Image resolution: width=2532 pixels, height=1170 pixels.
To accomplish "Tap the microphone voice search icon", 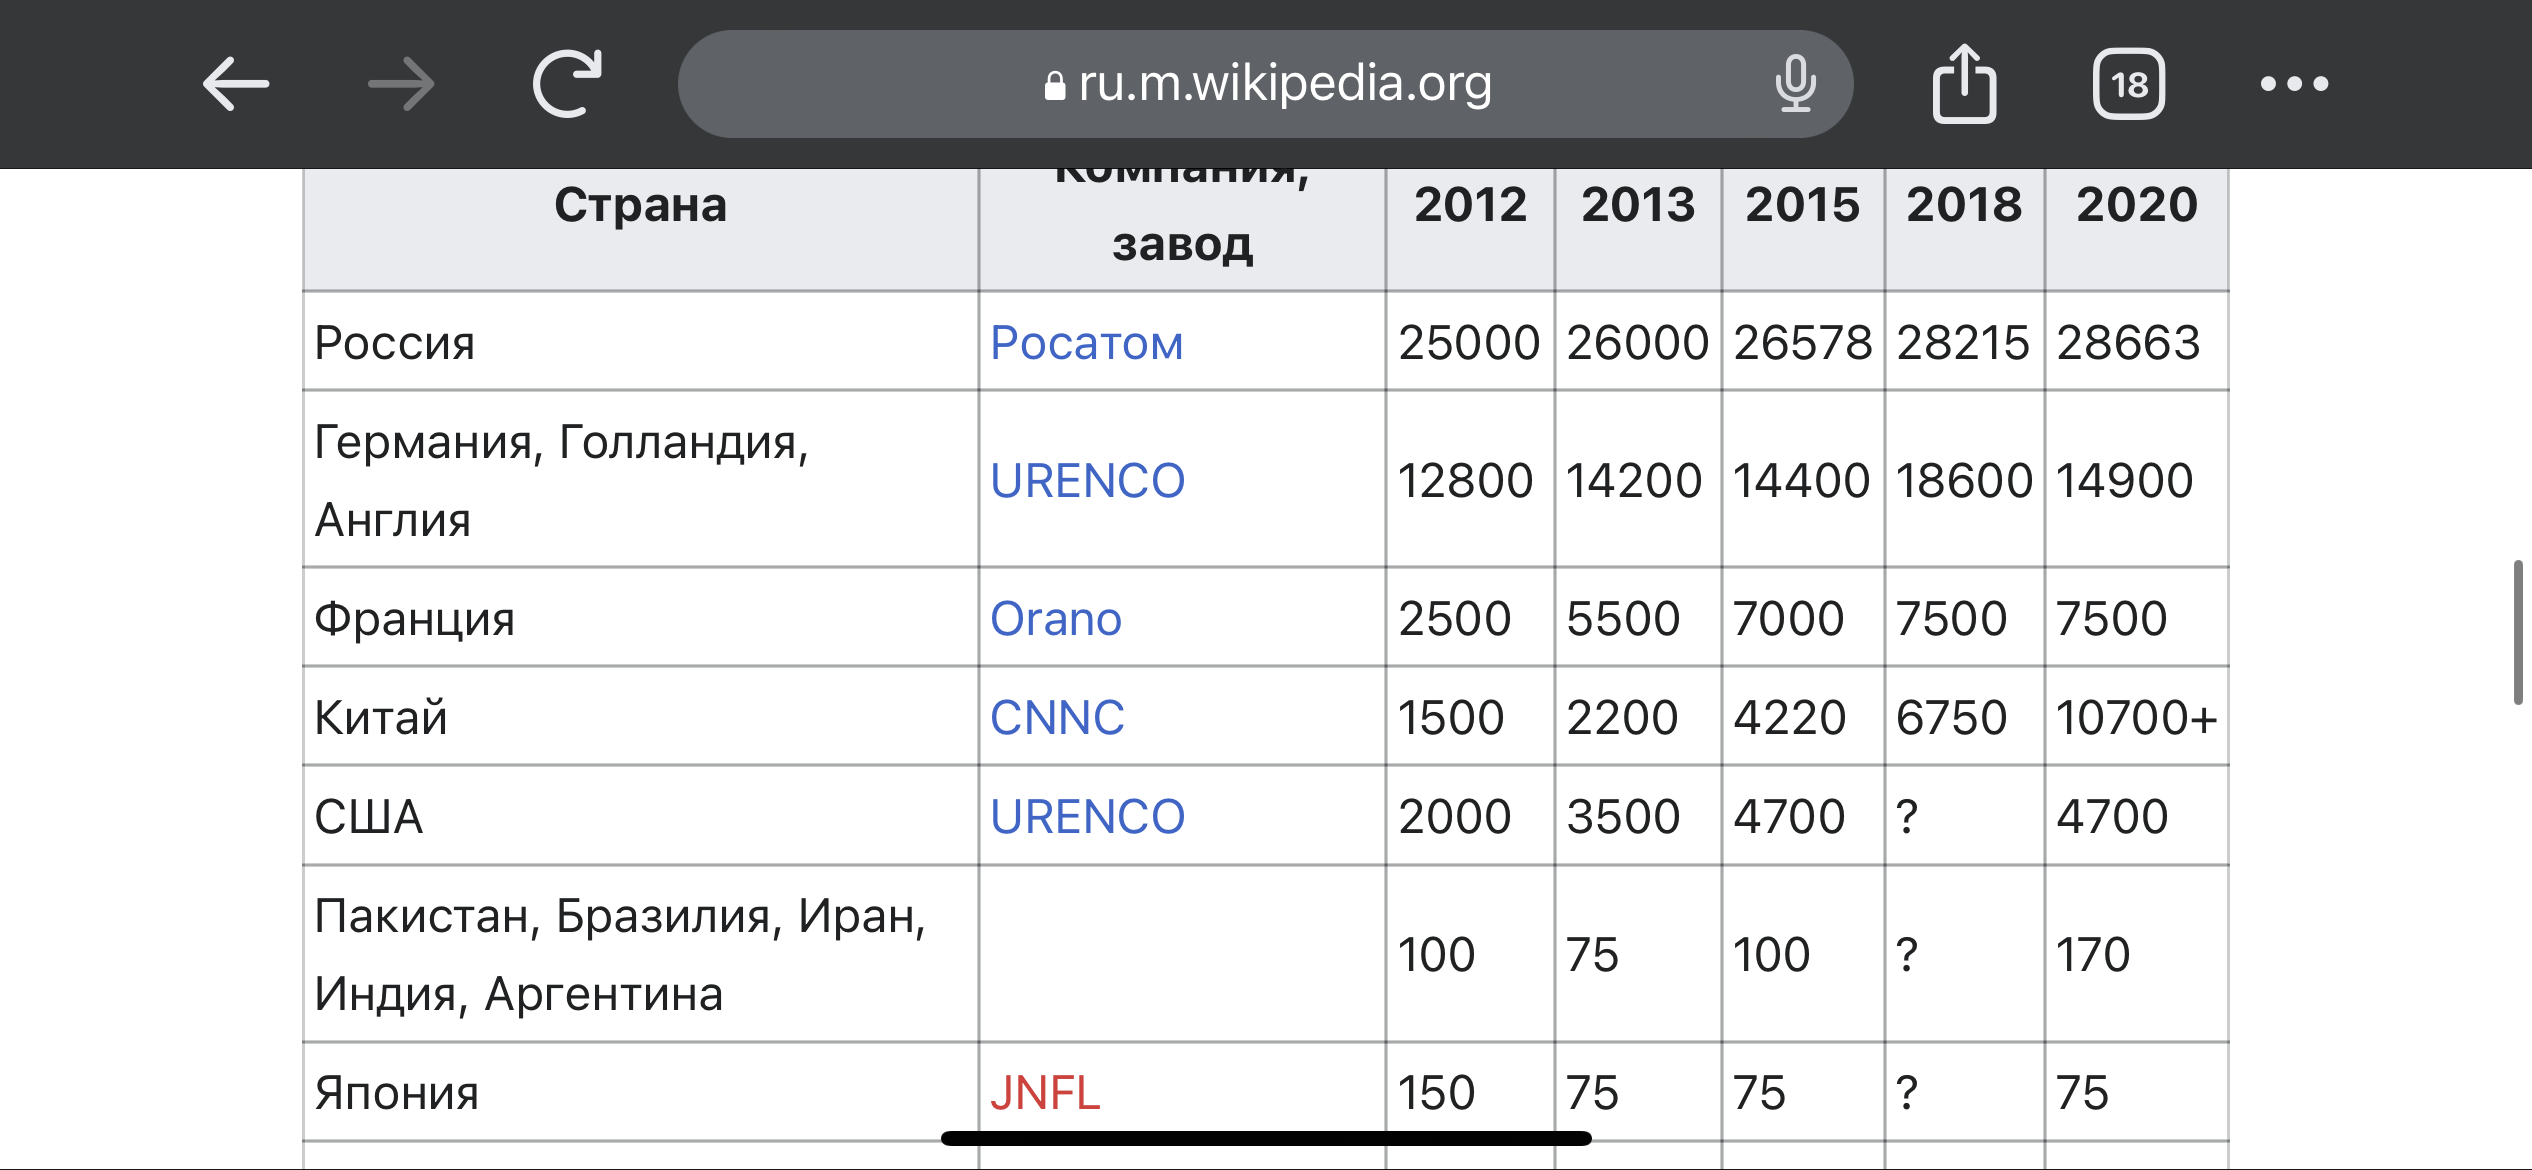I will point(1795,84).
